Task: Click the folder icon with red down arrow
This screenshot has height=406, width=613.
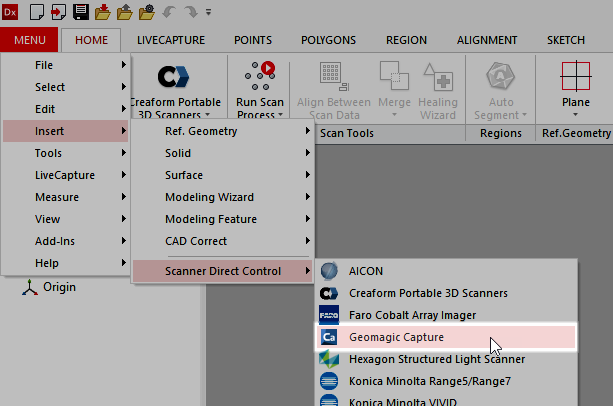Action: [103, 12]
